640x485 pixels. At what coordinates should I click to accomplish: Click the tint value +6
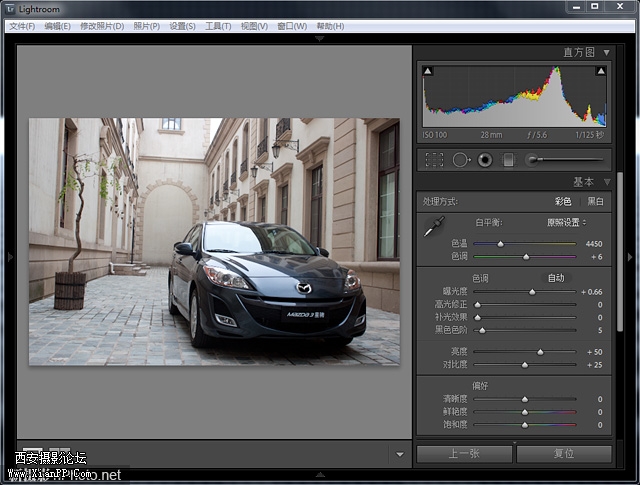tap(597, 257)
